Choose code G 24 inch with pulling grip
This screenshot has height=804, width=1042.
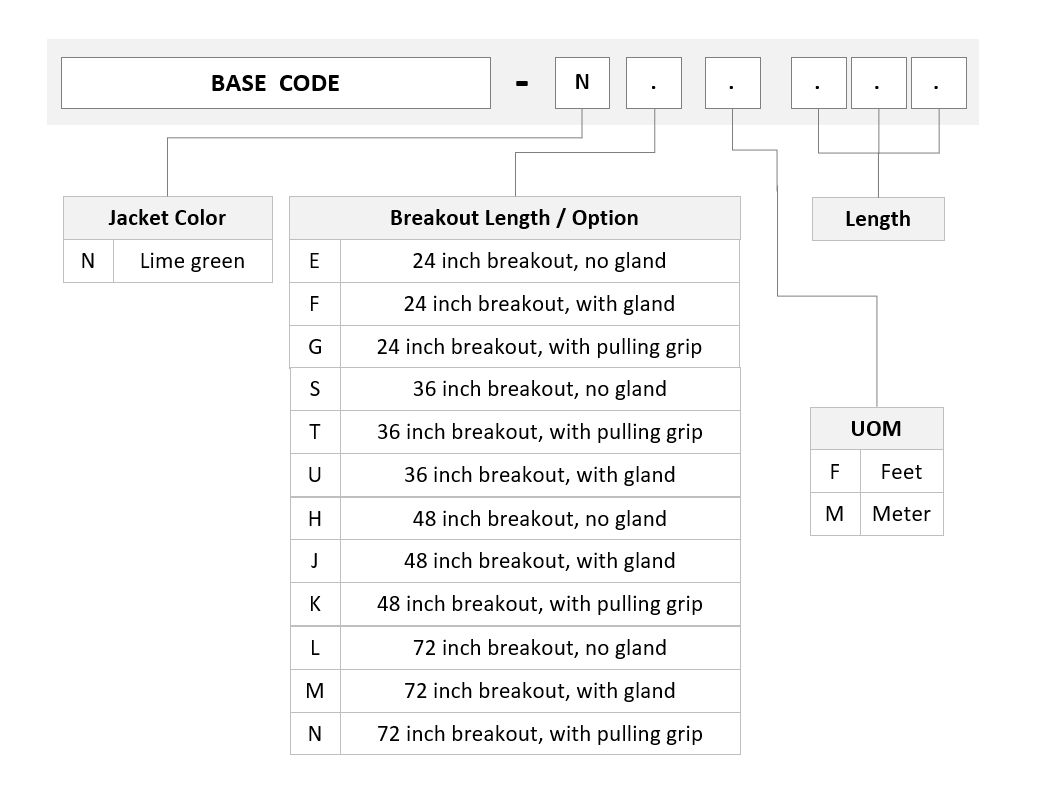point(515,347)
